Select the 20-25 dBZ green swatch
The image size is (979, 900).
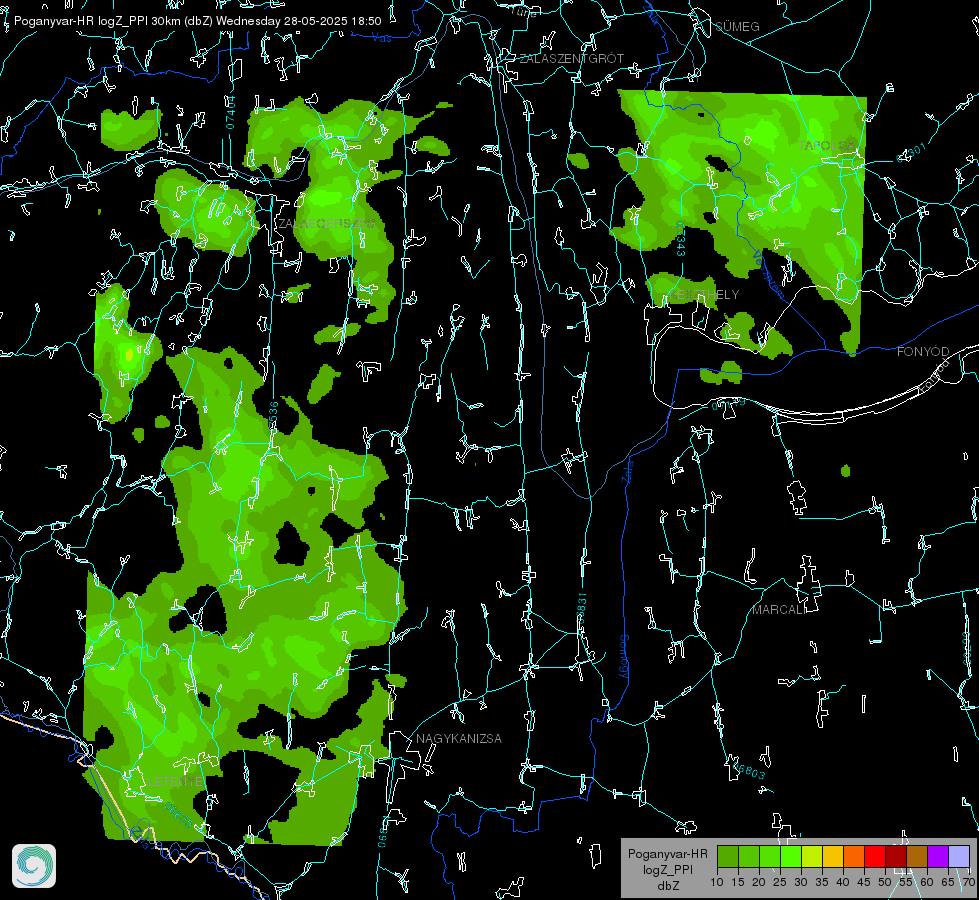770,857
